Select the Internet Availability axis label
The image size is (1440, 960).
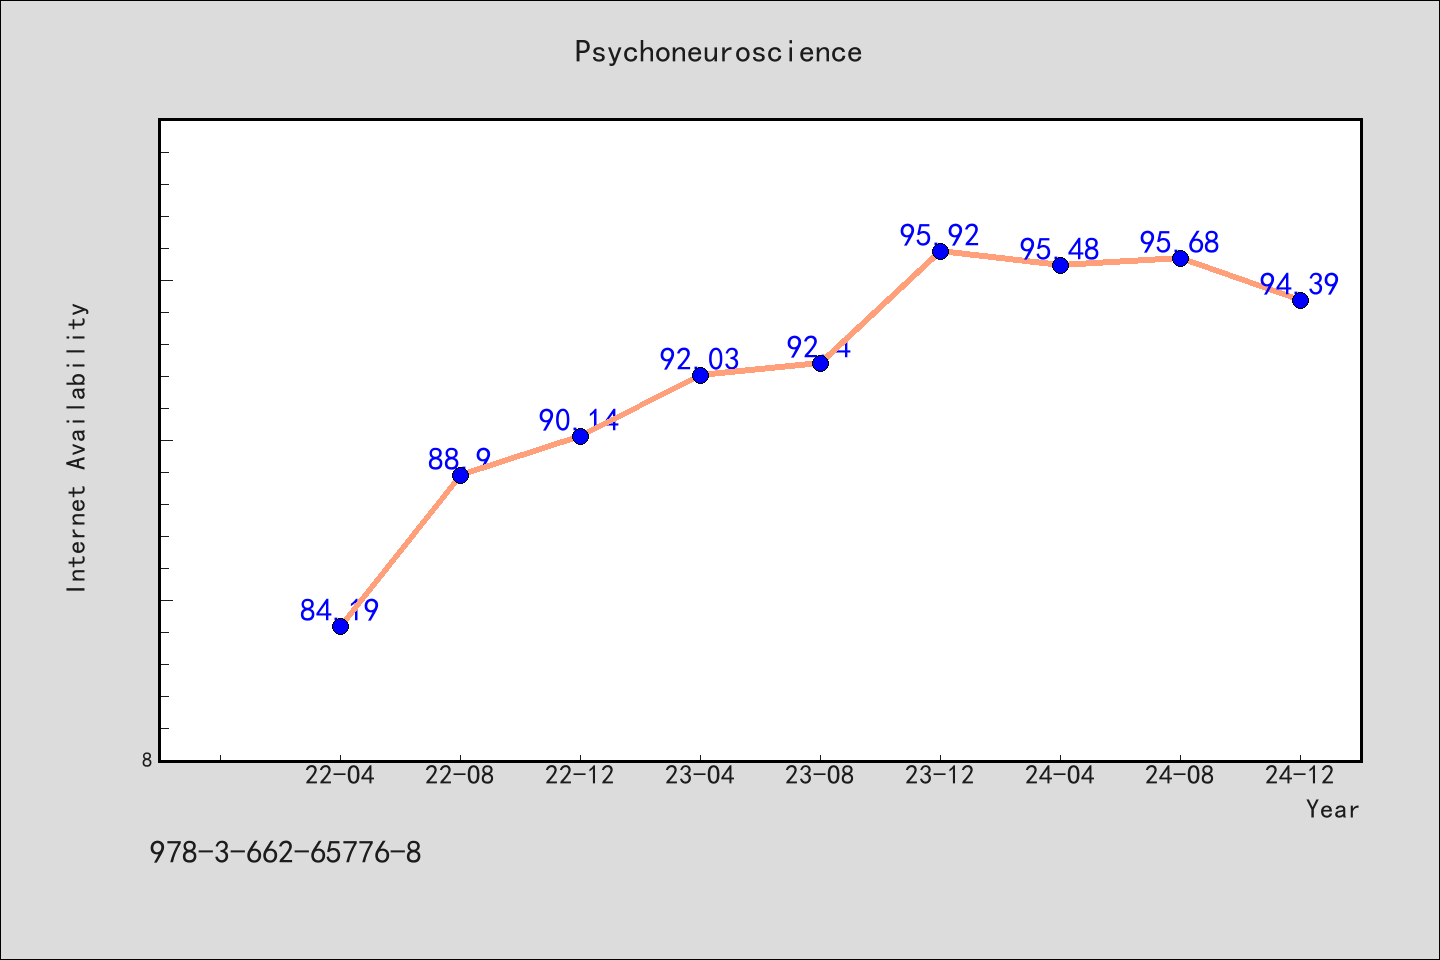[77, 447]
